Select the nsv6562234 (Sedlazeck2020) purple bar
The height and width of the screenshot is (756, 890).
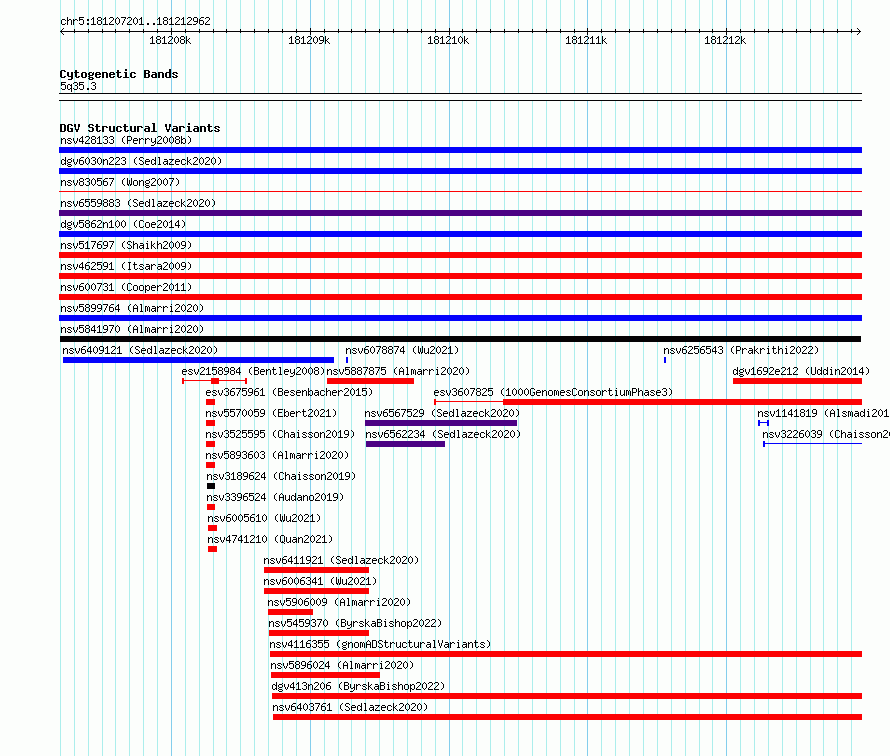pos(405,444)
